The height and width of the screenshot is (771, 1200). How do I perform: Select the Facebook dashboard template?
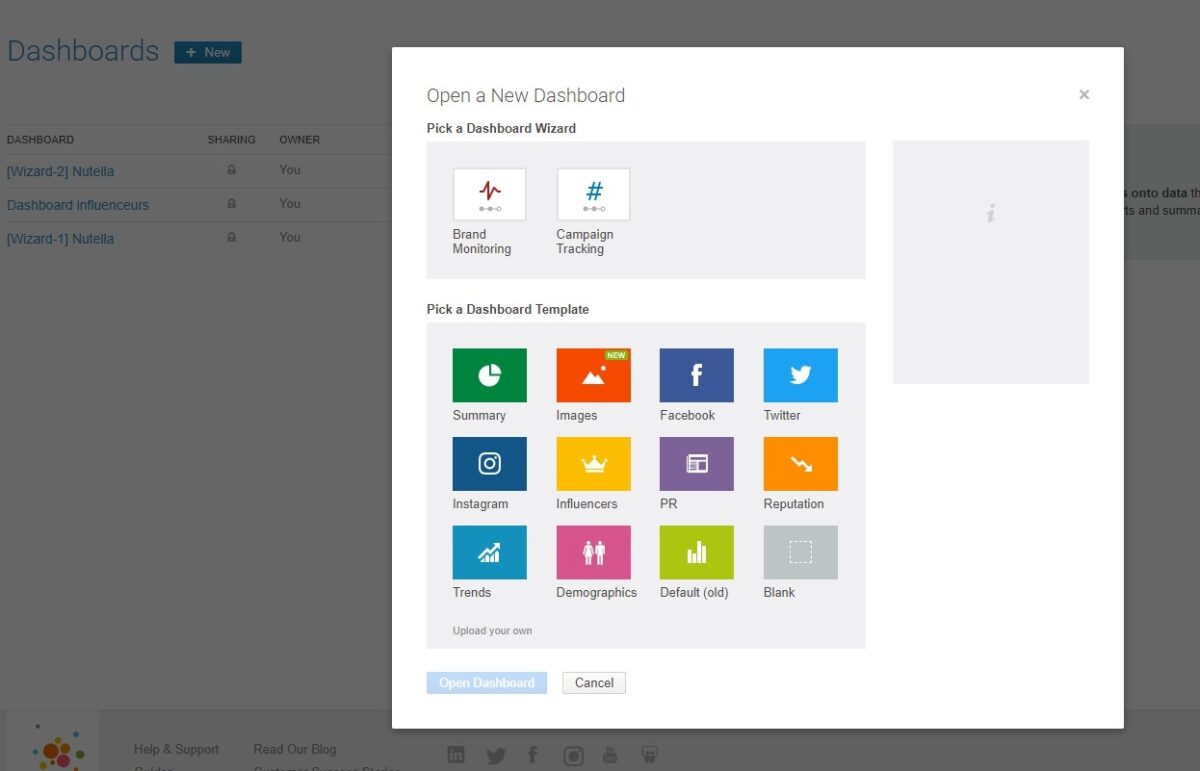click(696, 375)
